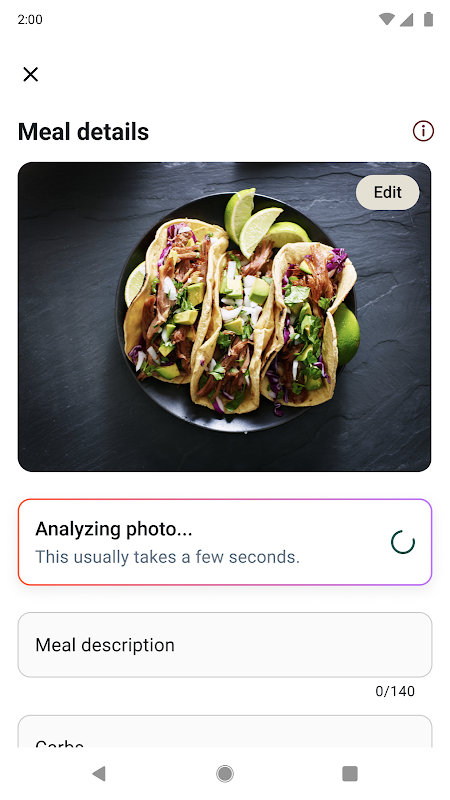The width and height of the screenshot is (450, 800).
Task: Open recent apps with the square button
Action: 349,773
